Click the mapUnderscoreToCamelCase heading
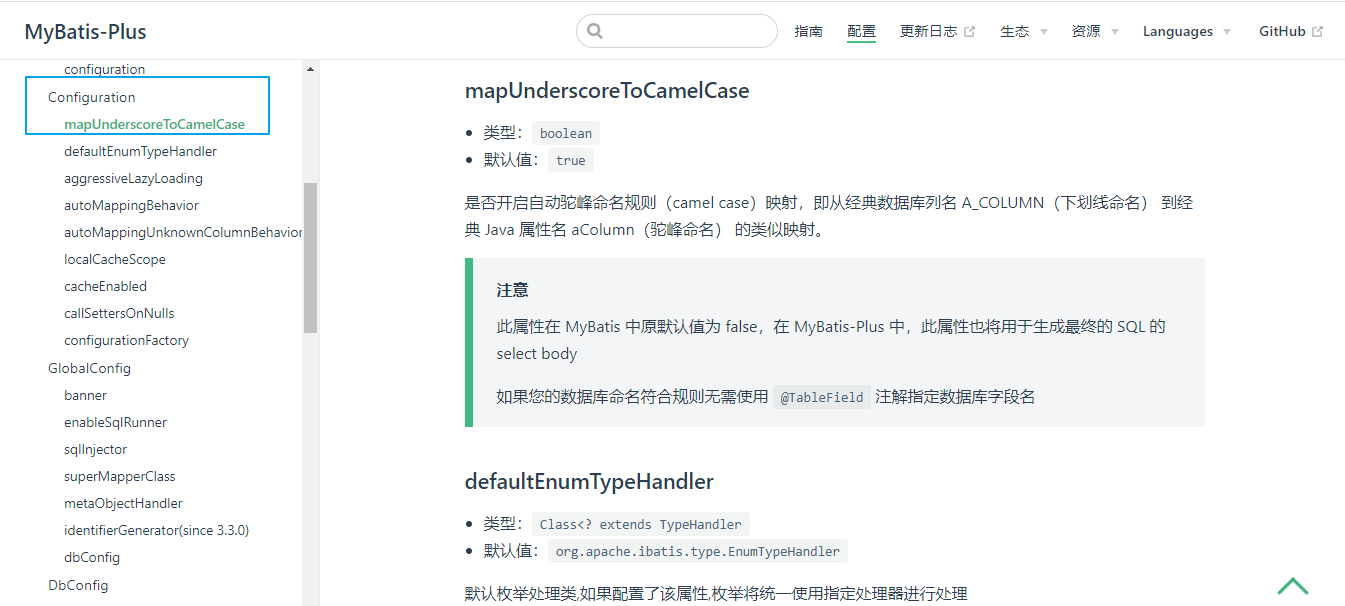 (607, 91)
